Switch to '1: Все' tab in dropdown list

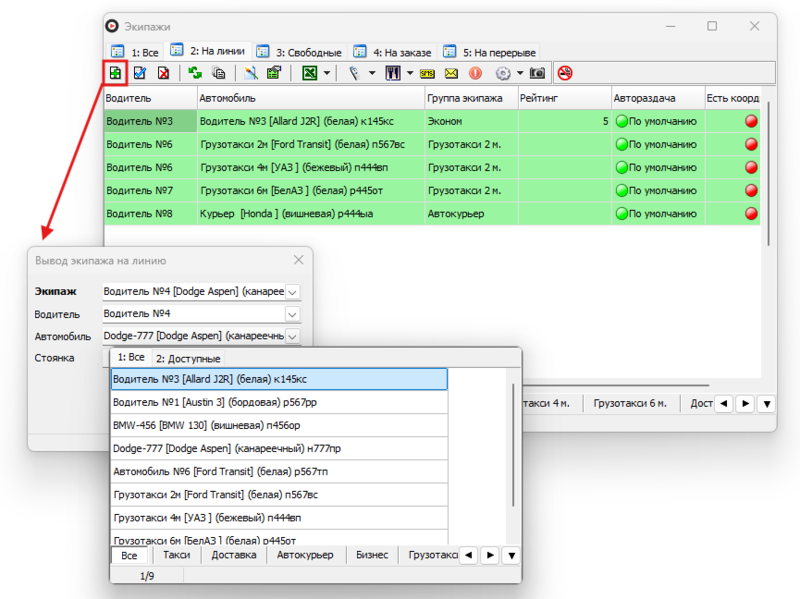131,357
